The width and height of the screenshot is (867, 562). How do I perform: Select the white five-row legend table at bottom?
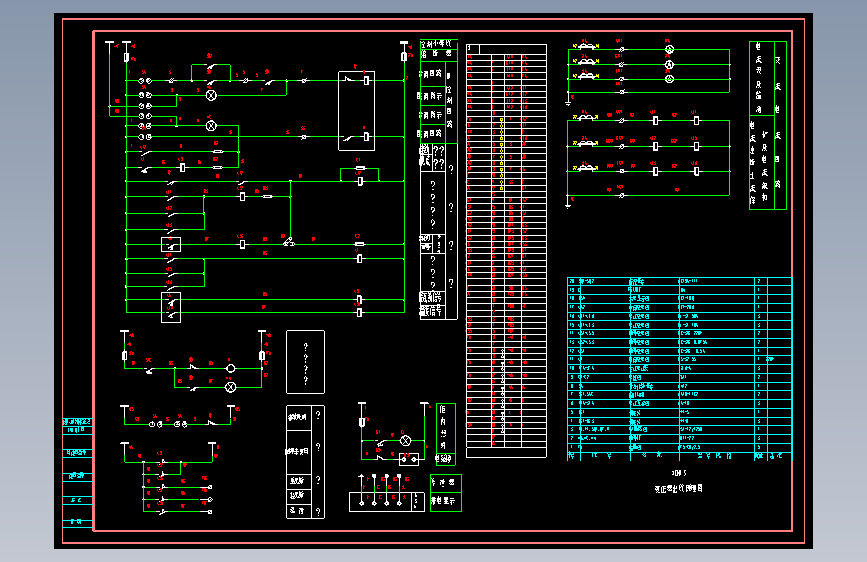(305, 462)
